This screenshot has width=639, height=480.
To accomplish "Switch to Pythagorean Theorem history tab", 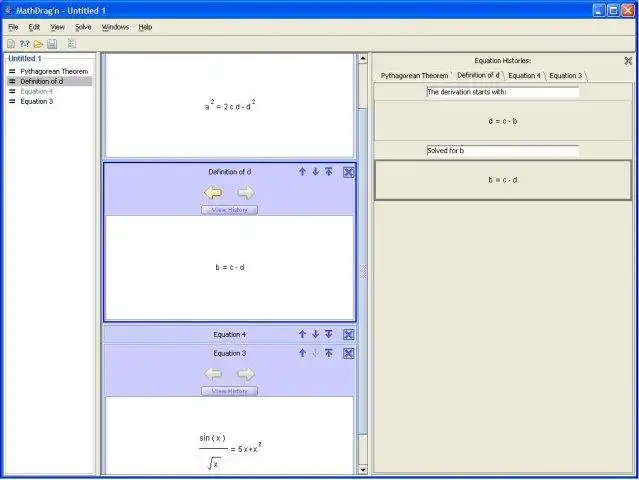I will coord(414,75).
